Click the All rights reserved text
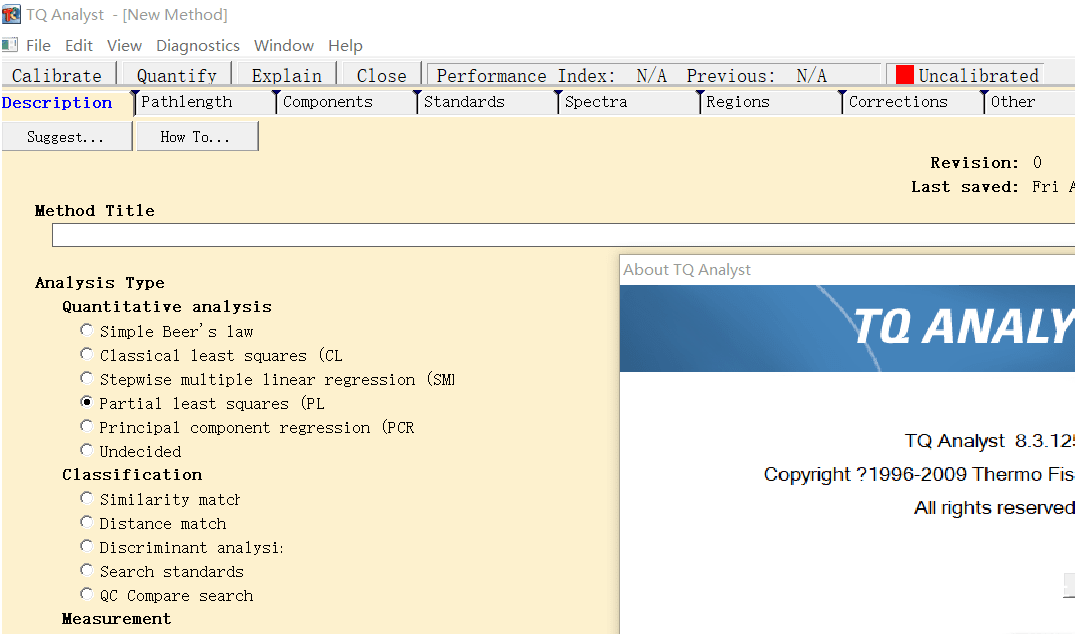Image resolution: width=1075 pixels, height=634 pixels. [994, 508]
